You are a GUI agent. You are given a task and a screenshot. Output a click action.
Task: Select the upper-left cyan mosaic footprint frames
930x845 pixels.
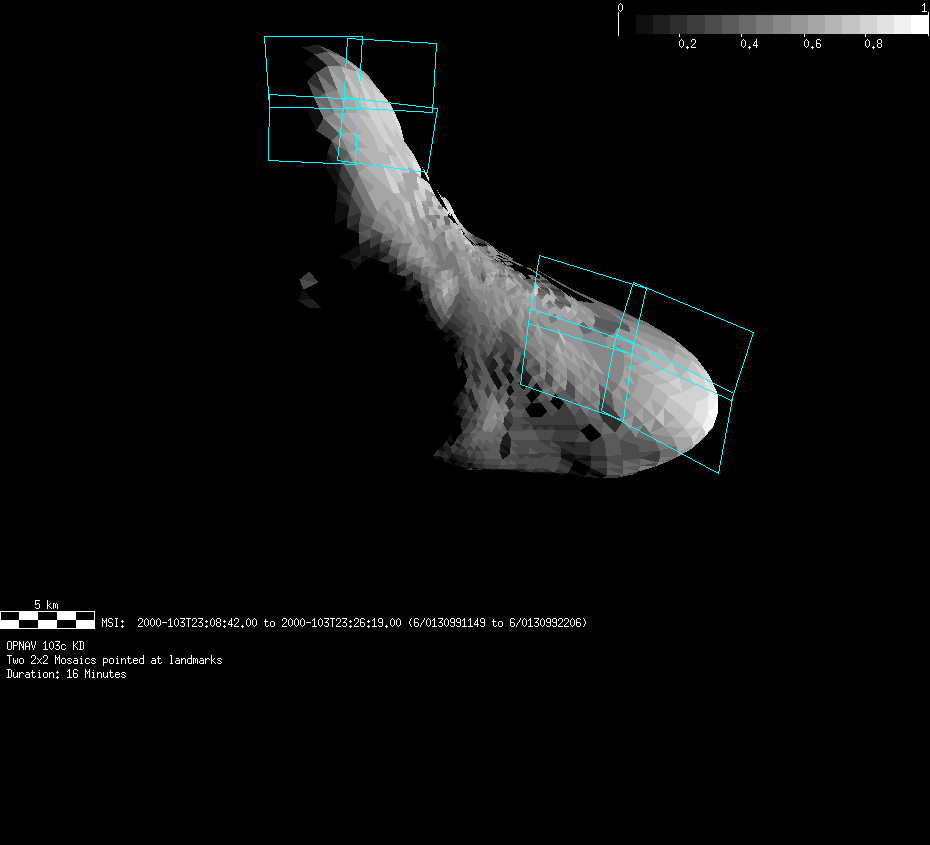(x=351, y=100)
